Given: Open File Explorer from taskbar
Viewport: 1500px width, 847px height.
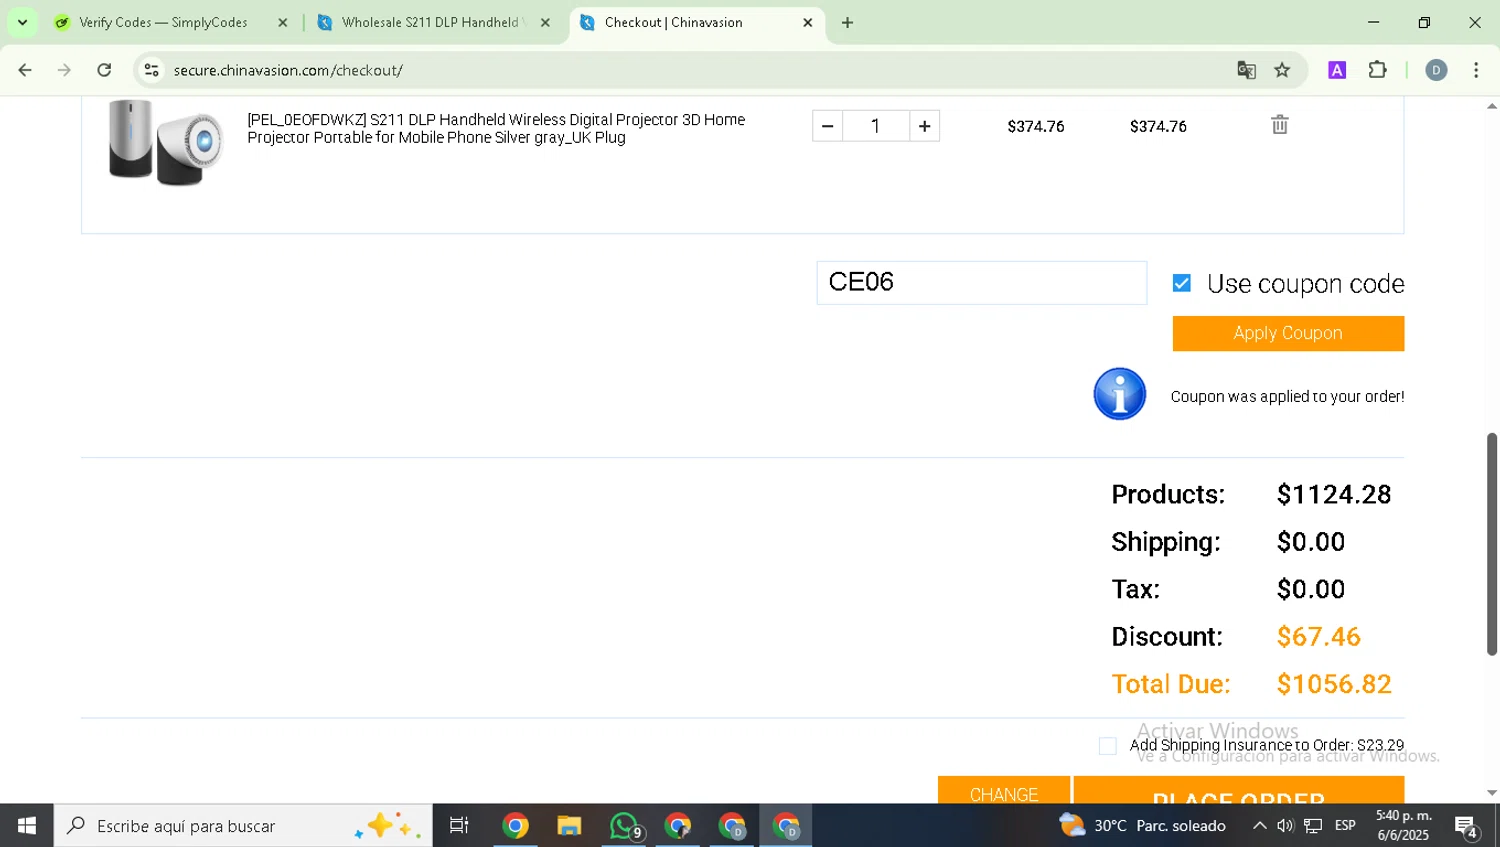Looking at the screenshot, I should [x=569, y=826].
